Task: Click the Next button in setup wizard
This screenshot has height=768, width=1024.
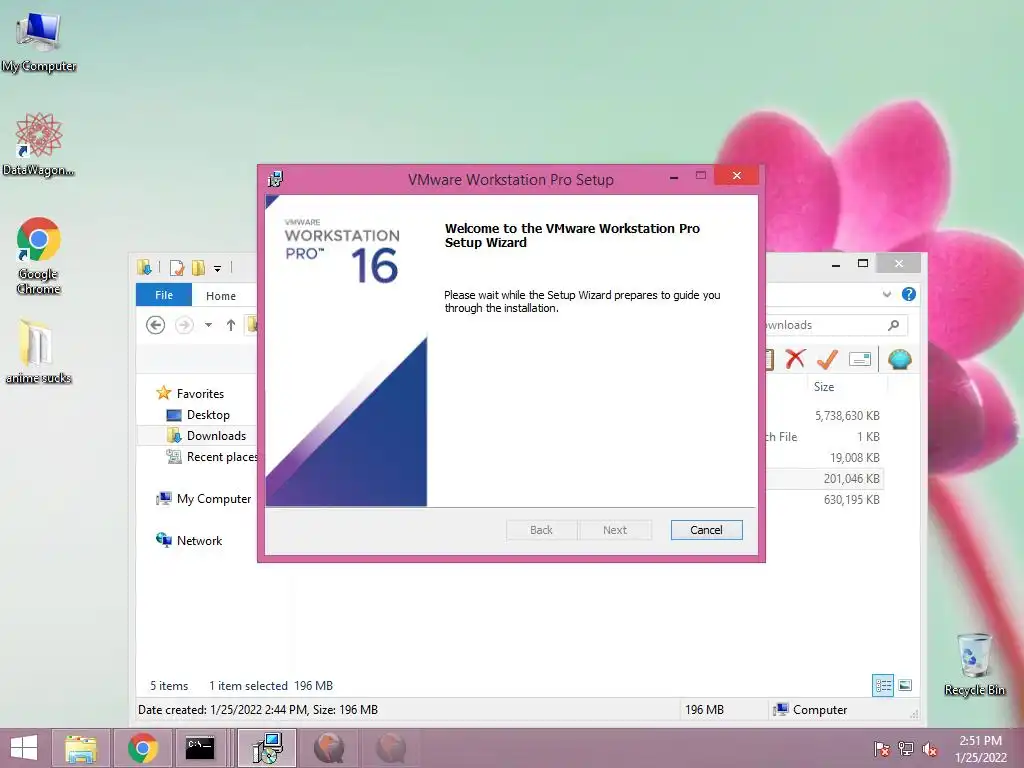Action: [615, 530]
